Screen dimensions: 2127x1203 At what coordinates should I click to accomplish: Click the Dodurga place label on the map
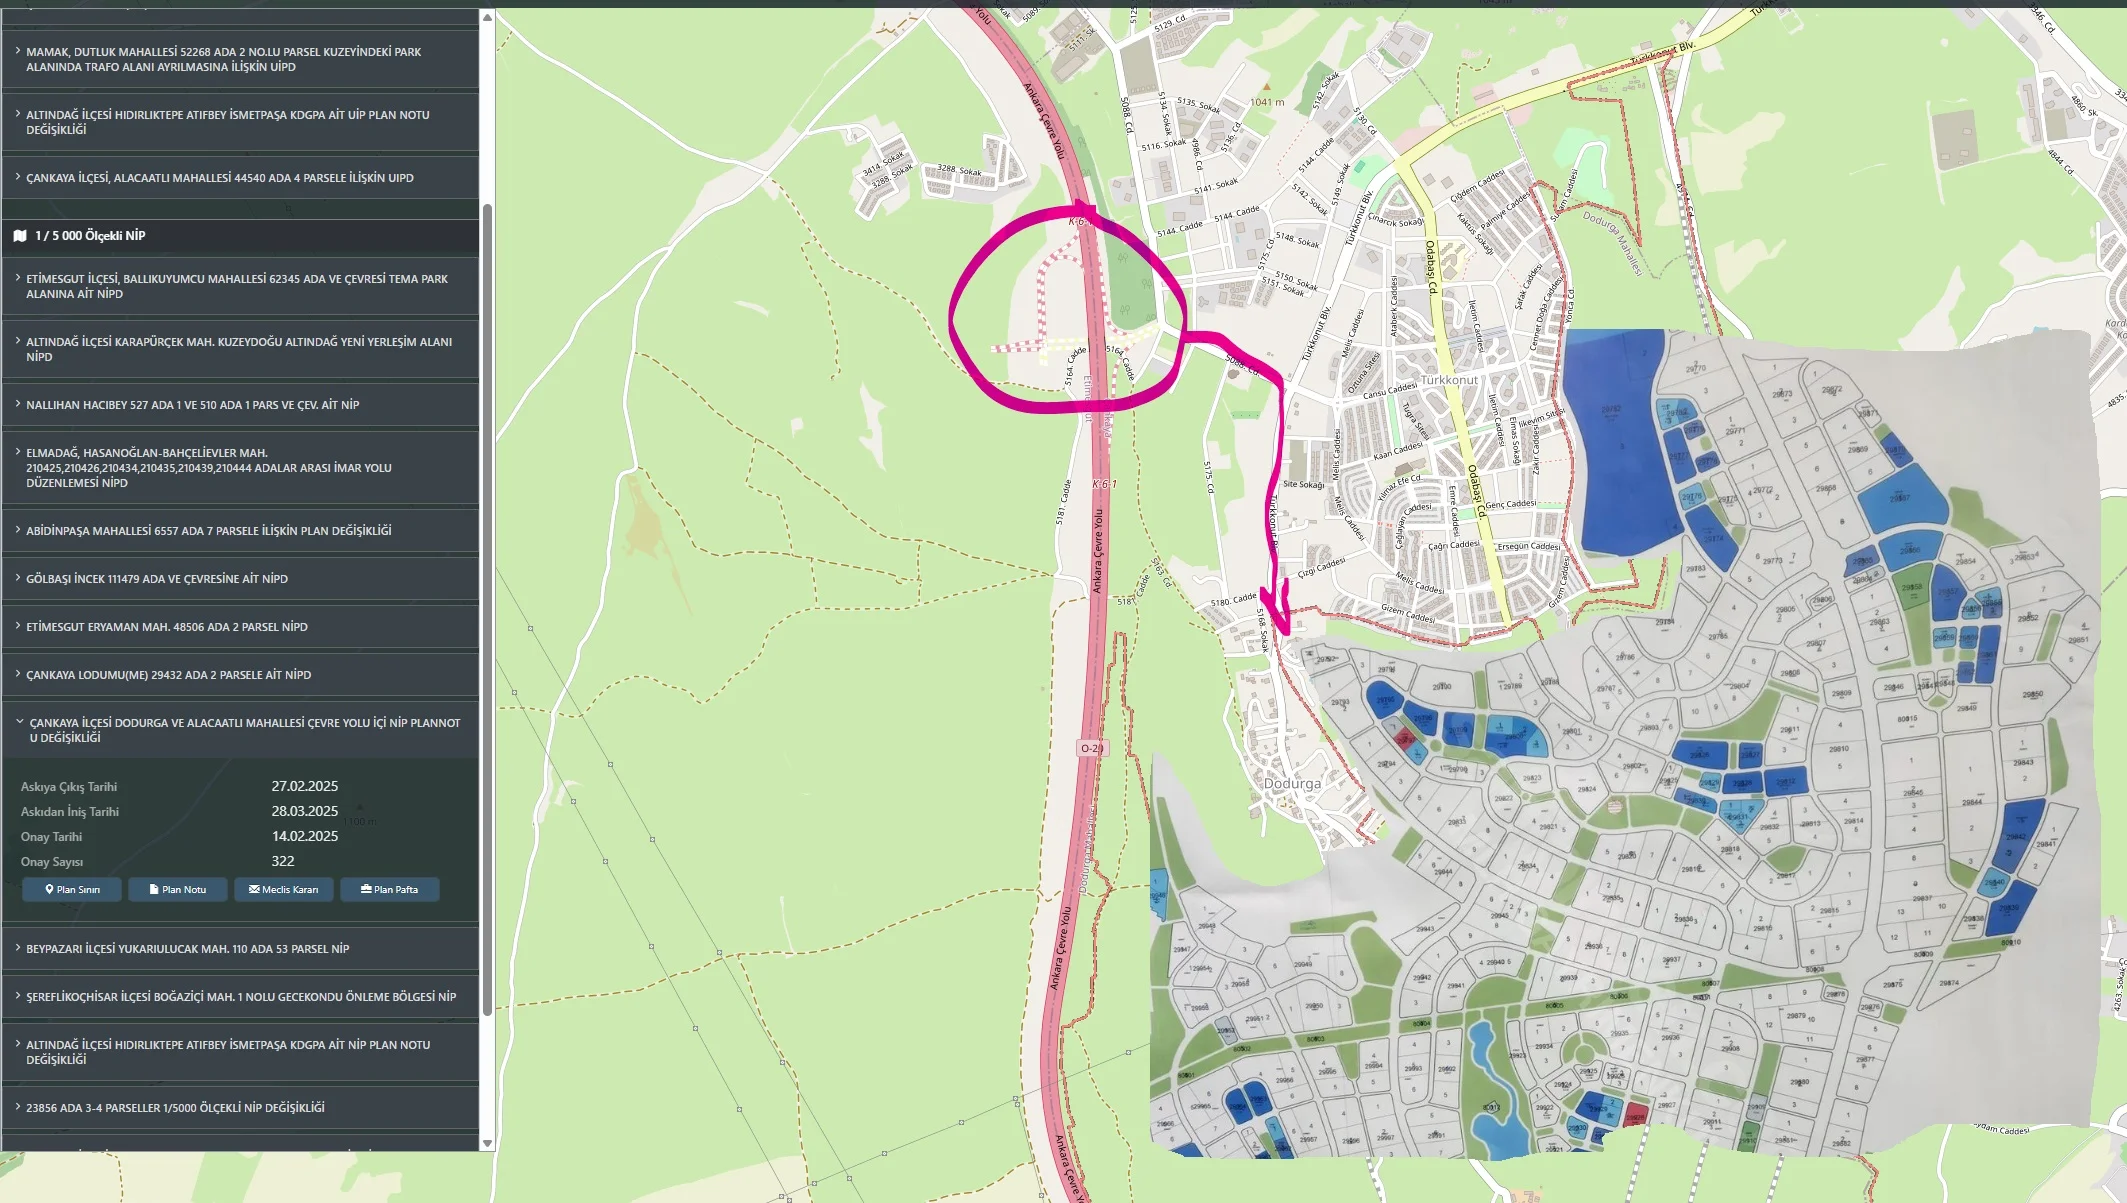point(1292,784)
